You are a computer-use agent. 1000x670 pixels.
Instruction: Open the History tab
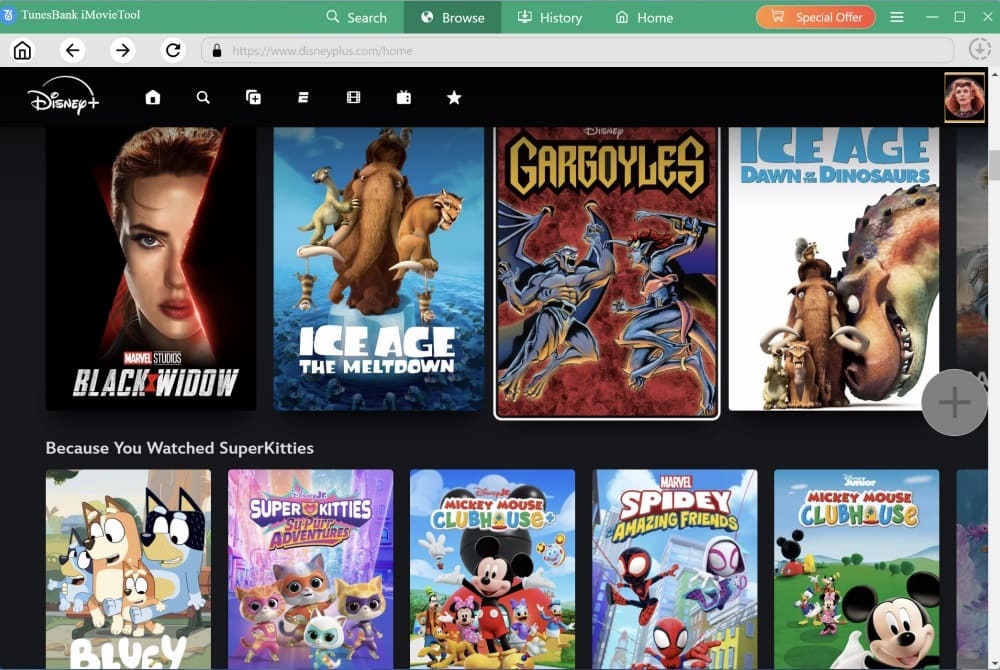[549, 17]
